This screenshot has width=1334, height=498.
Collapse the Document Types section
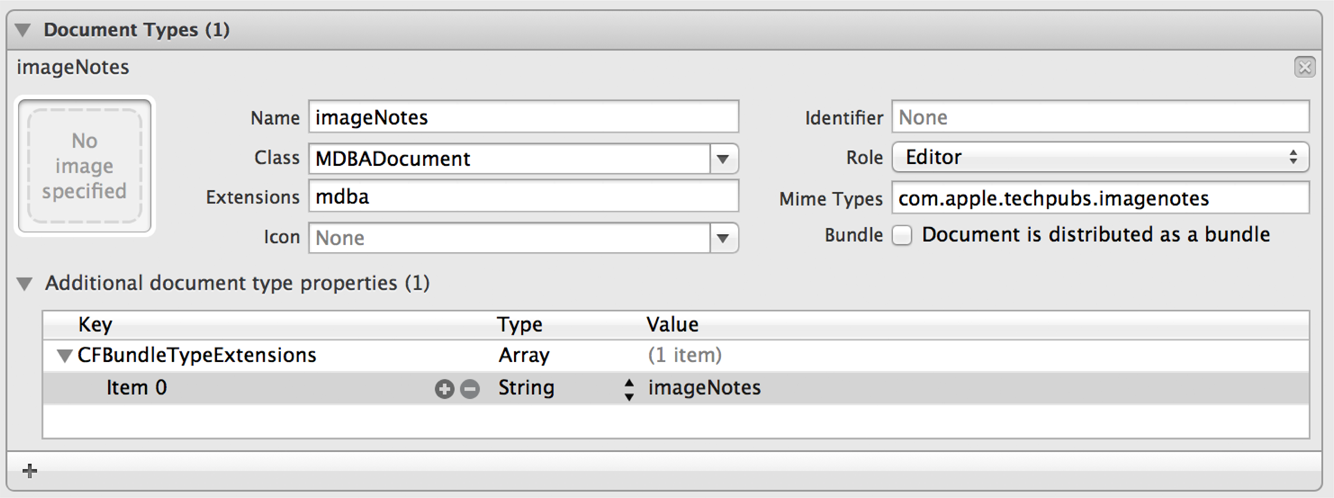24,30
